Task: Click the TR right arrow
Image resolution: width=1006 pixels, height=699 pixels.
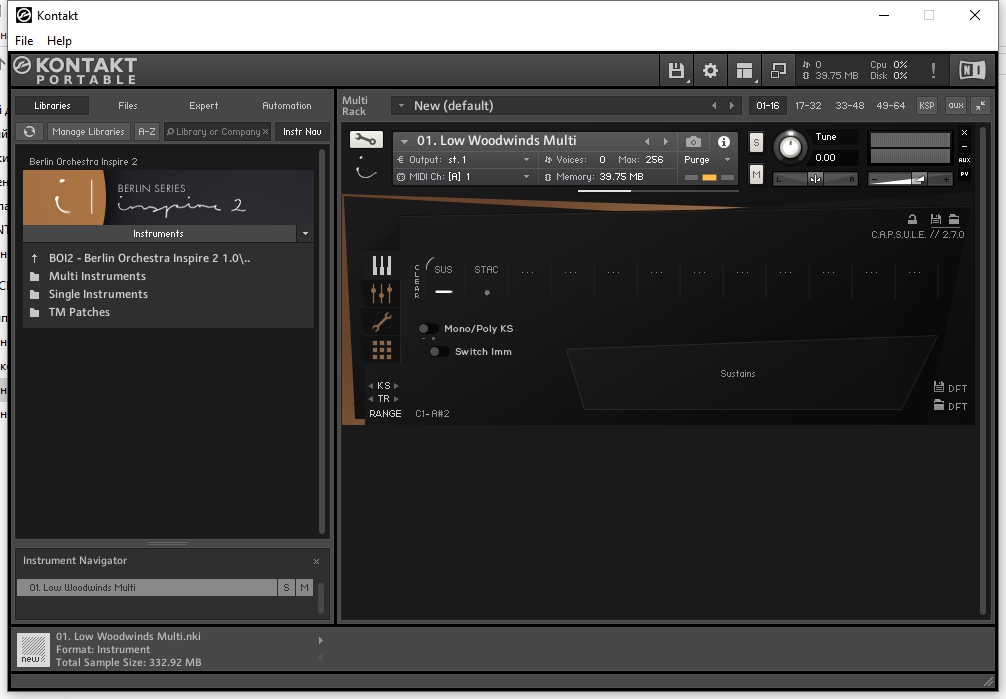Action: point(396,399)
